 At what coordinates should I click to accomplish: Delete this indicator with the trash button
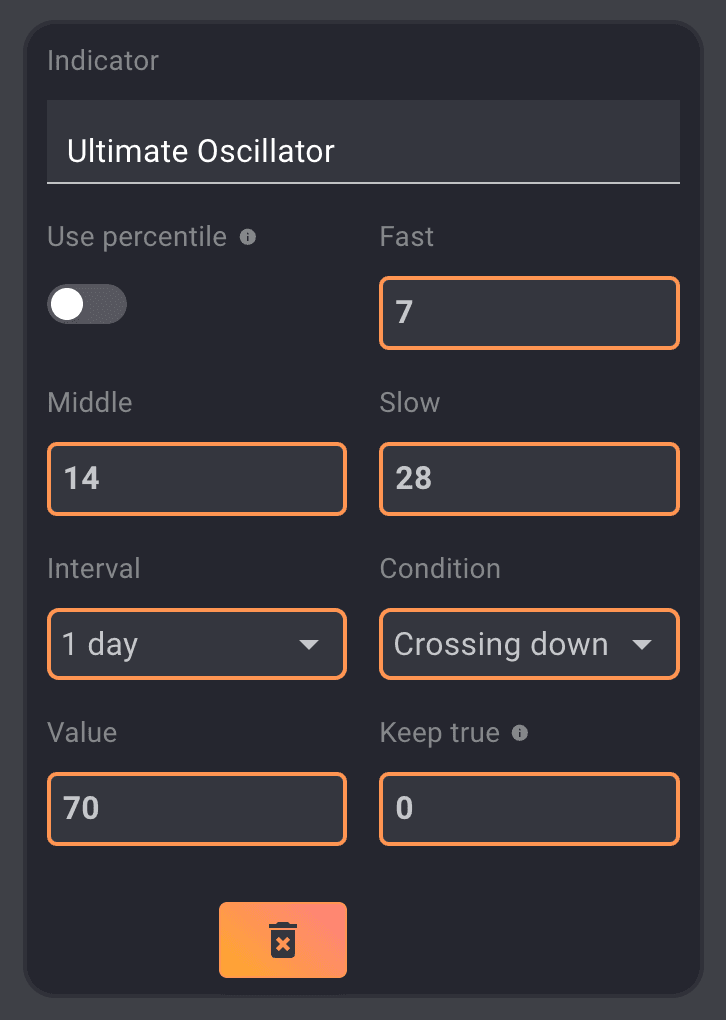[x=283, y=940]
